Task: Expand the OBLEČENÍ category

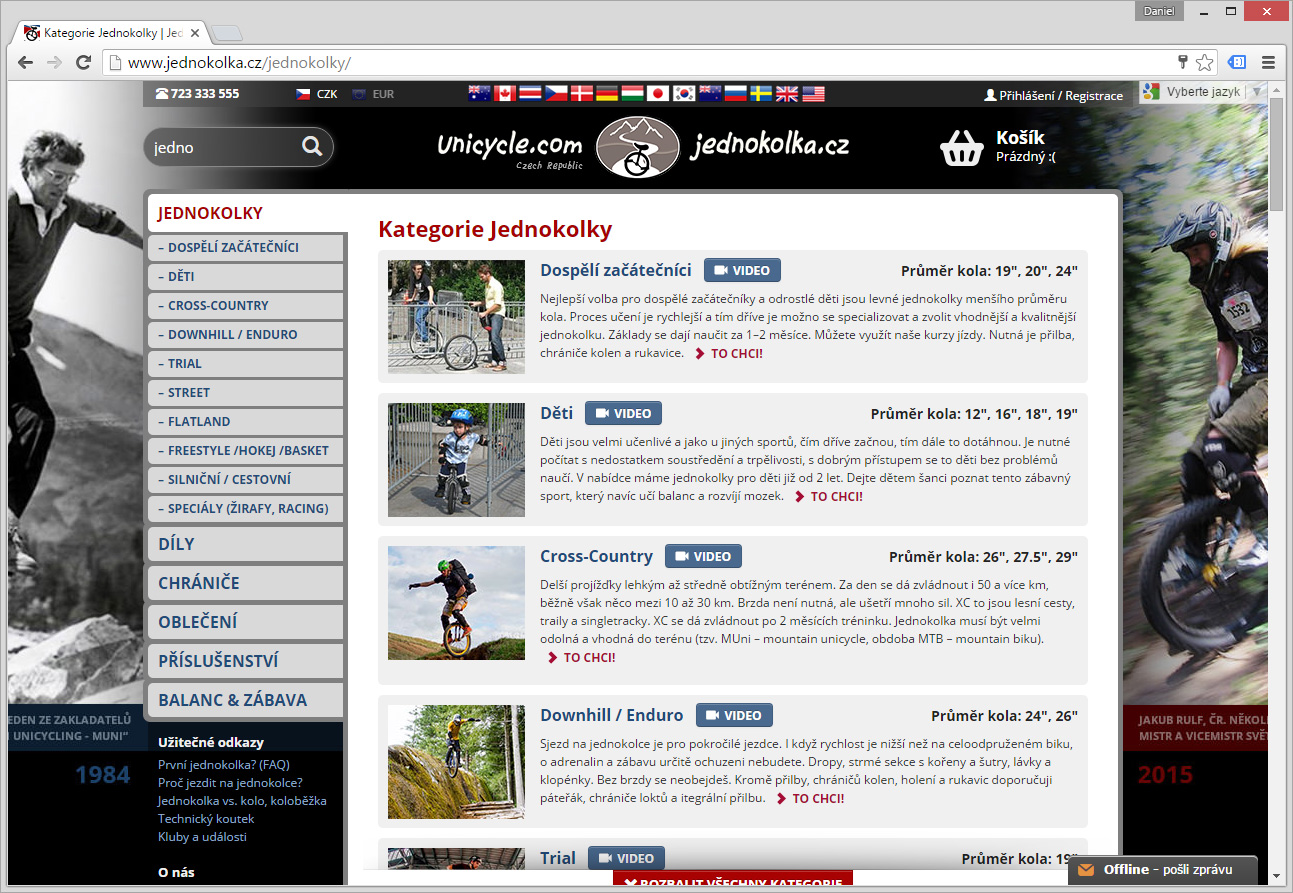Action: 246,622
